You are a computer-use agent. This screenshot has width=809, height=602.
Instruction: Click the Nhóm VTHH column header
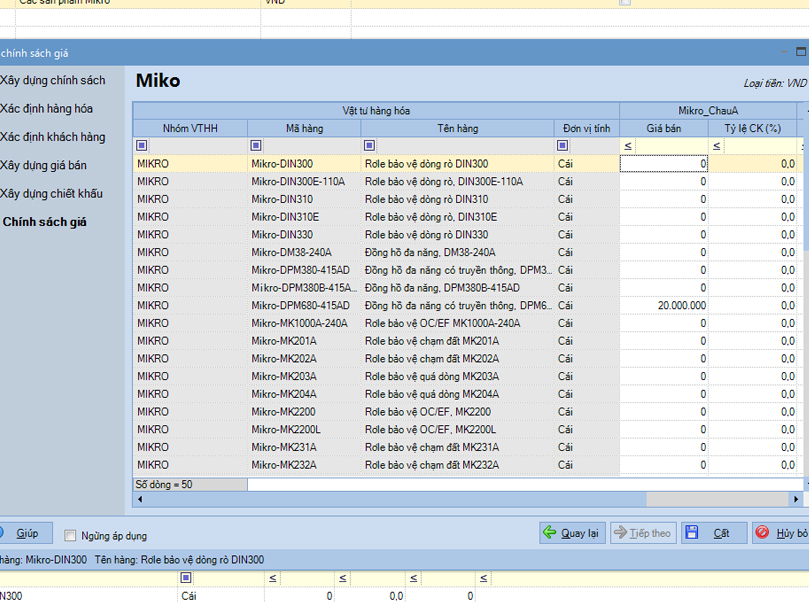(190, 128)
